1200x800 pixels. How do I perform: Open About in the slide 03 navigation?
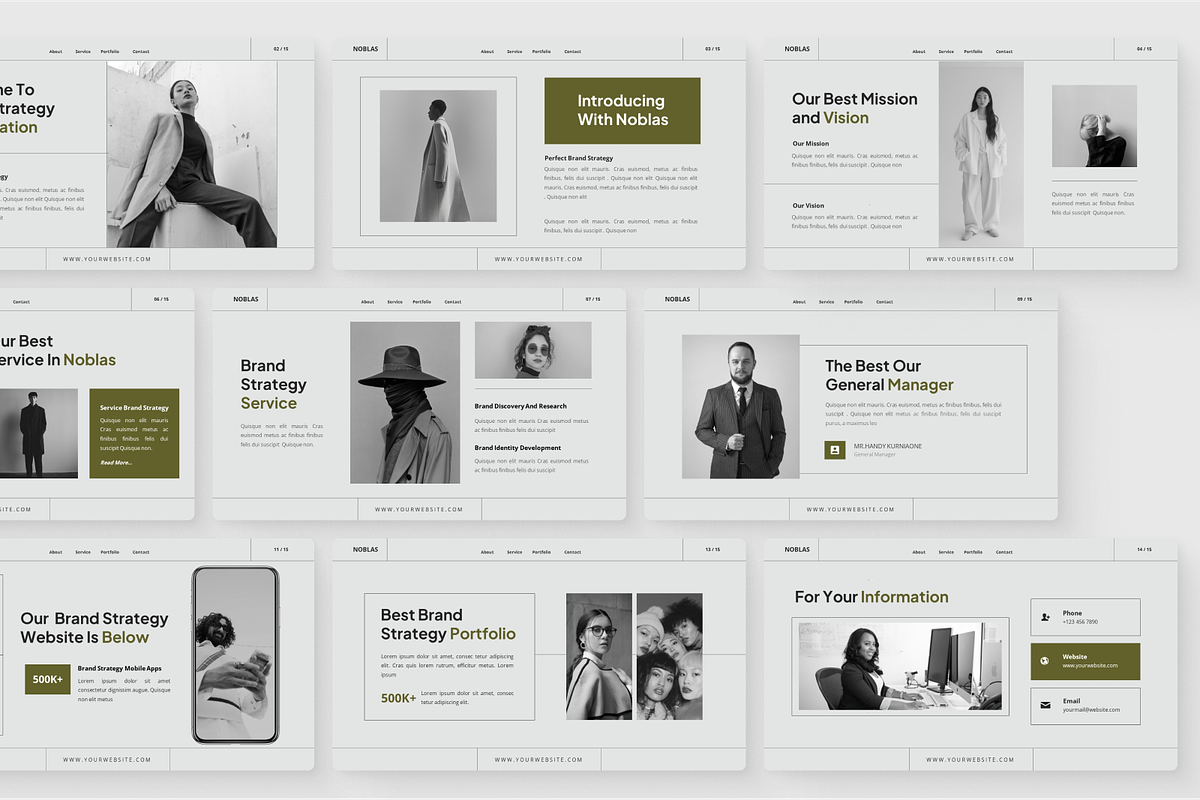487,51
